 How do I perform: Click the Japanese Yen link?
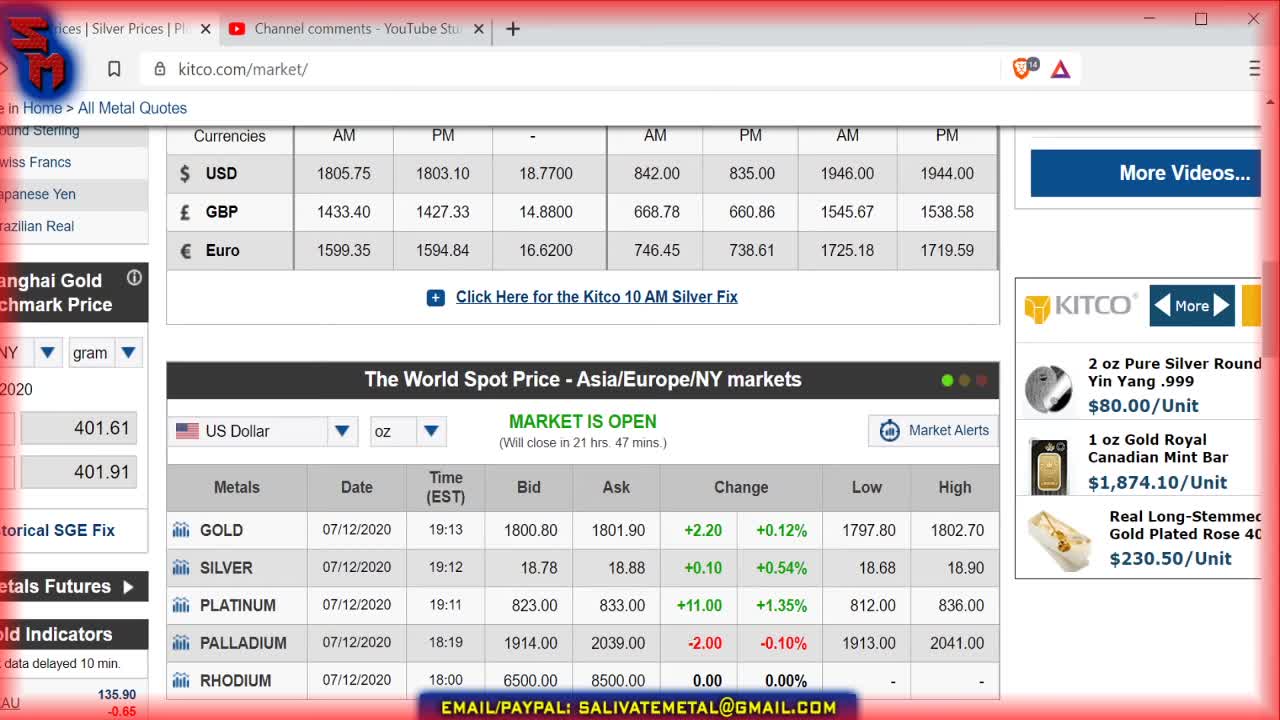click(38, 194)
